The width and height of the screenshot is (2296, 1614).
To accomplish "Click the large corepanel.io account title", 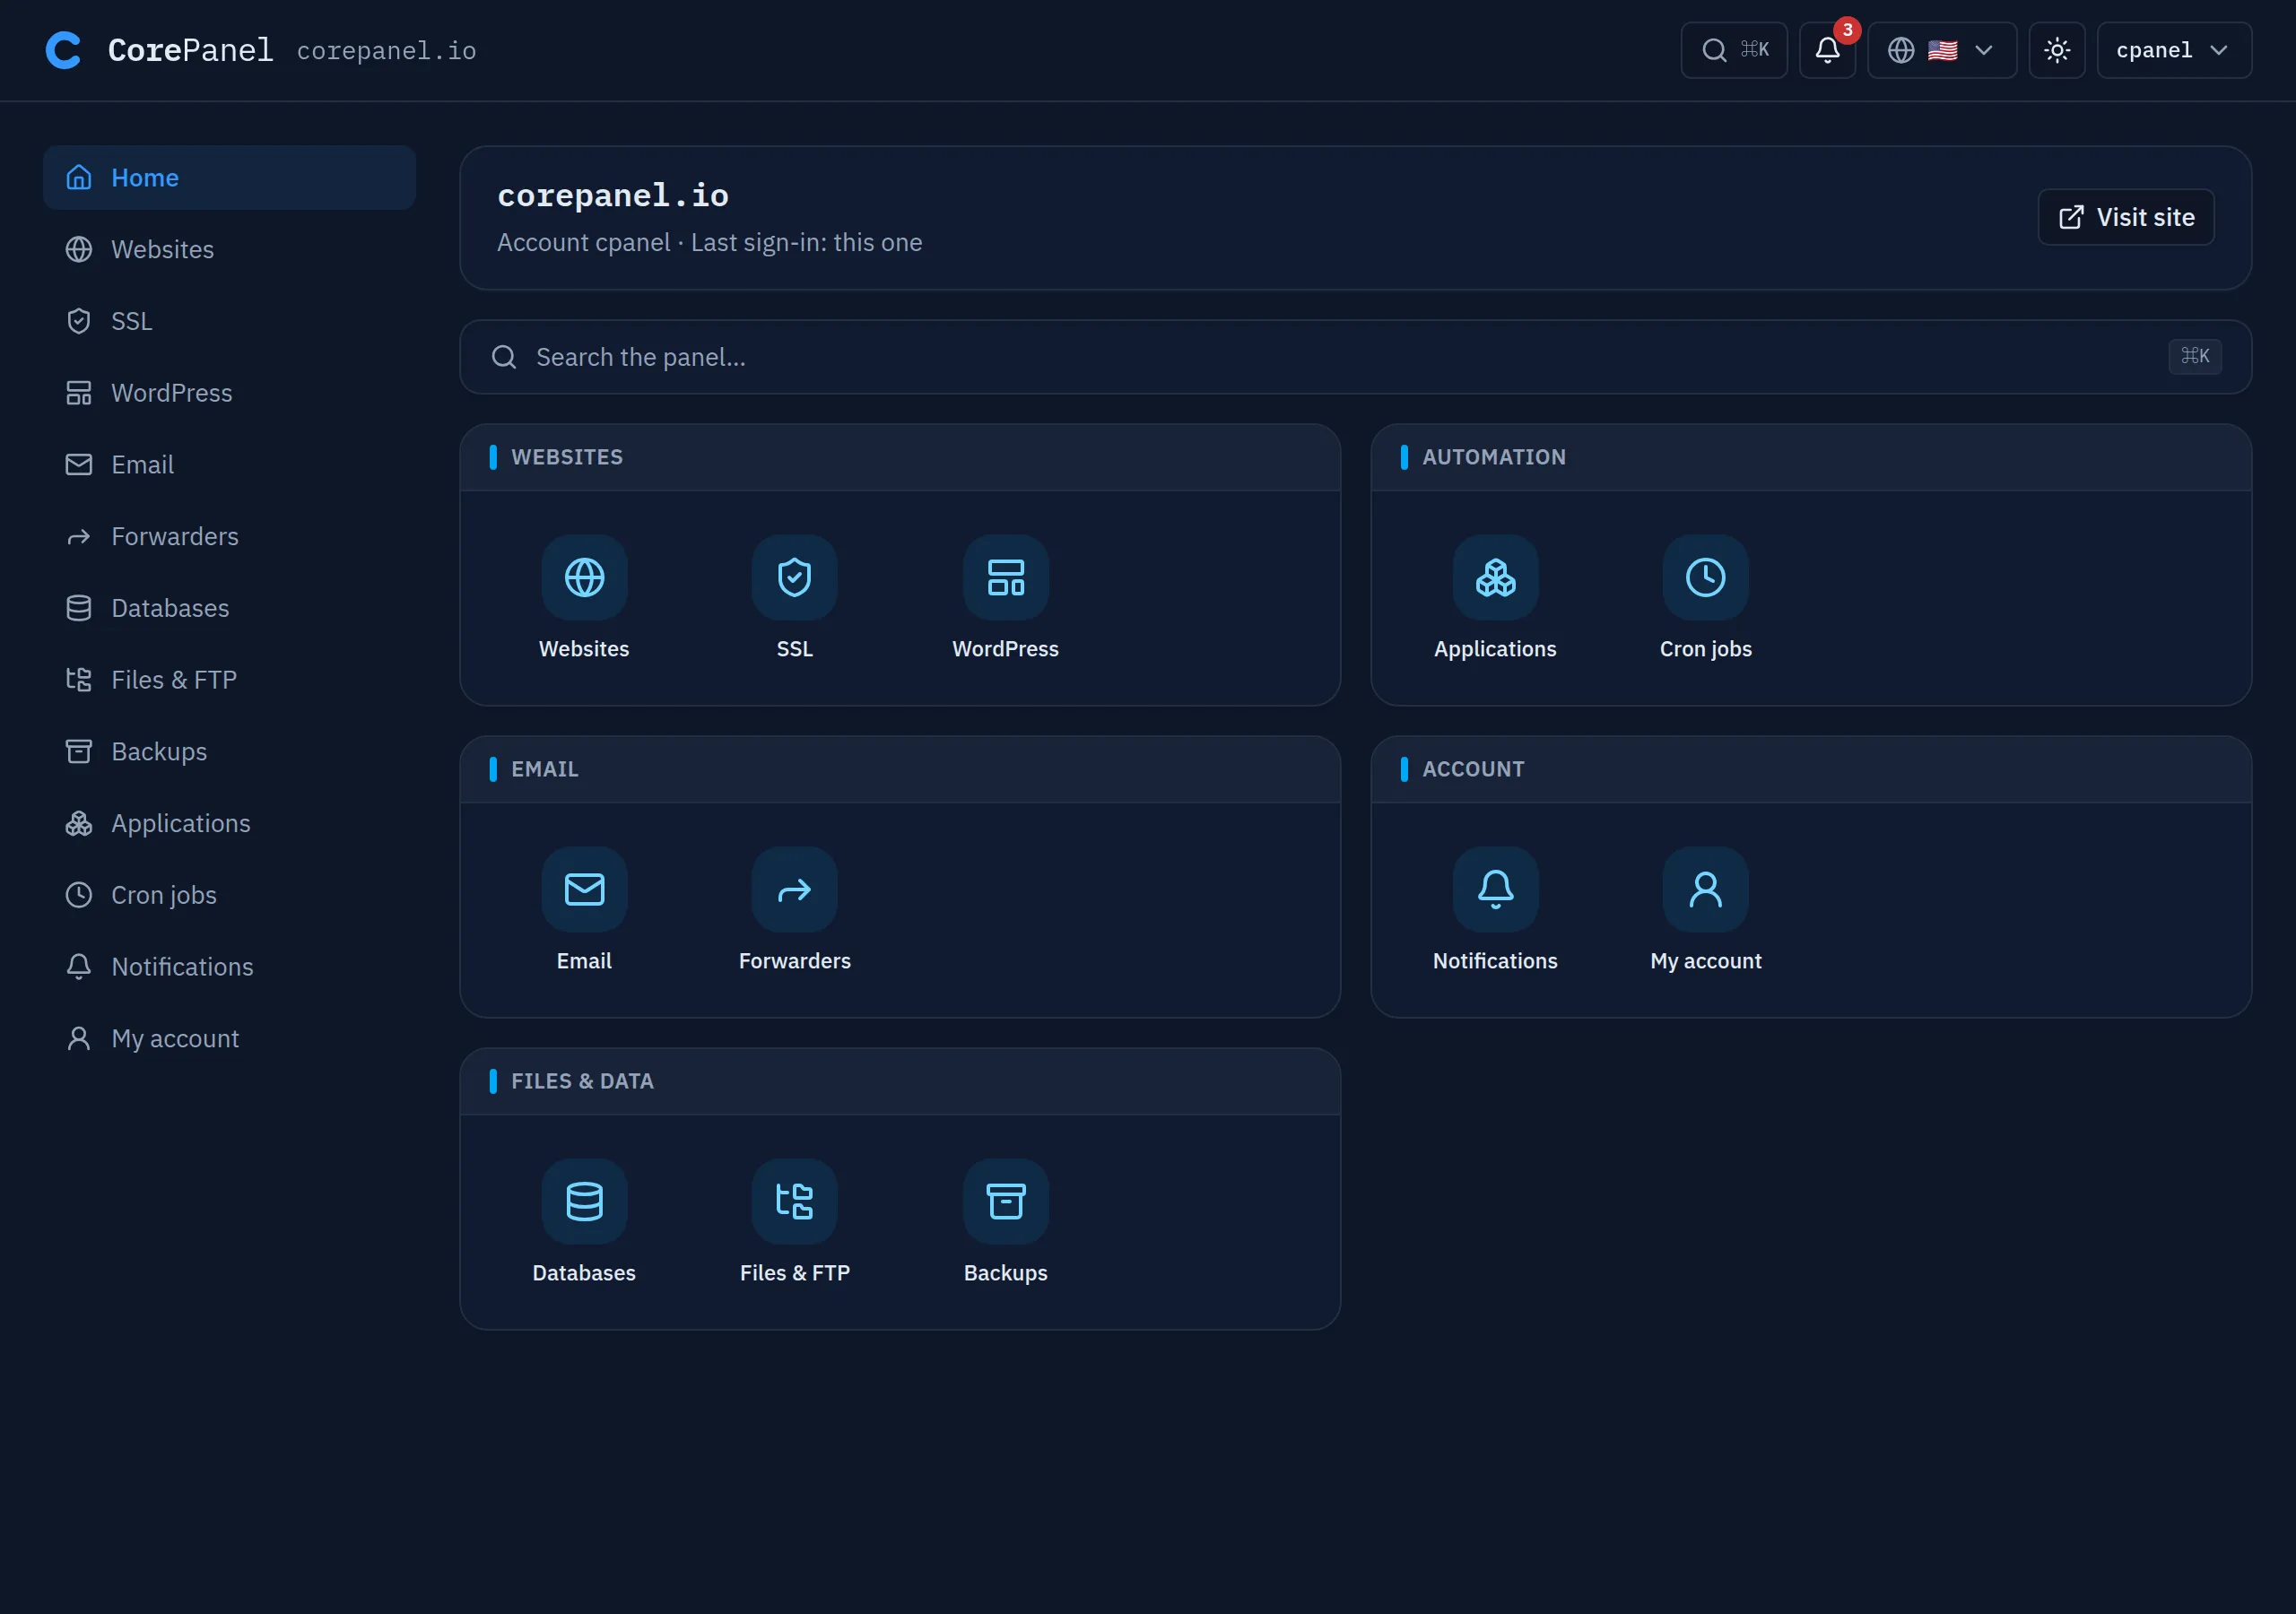I will click(x=613, y=195).
